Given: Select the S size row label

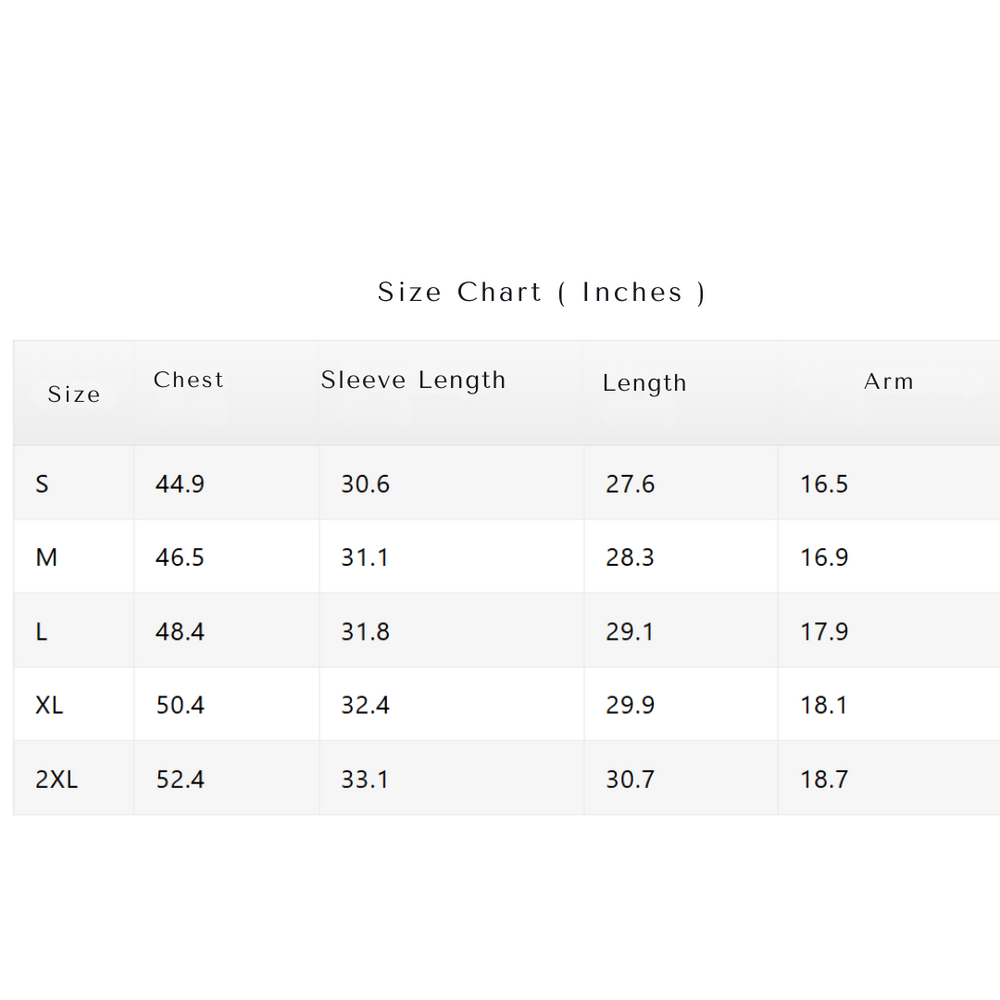Looking at the screenshot, I should point(42,484).
